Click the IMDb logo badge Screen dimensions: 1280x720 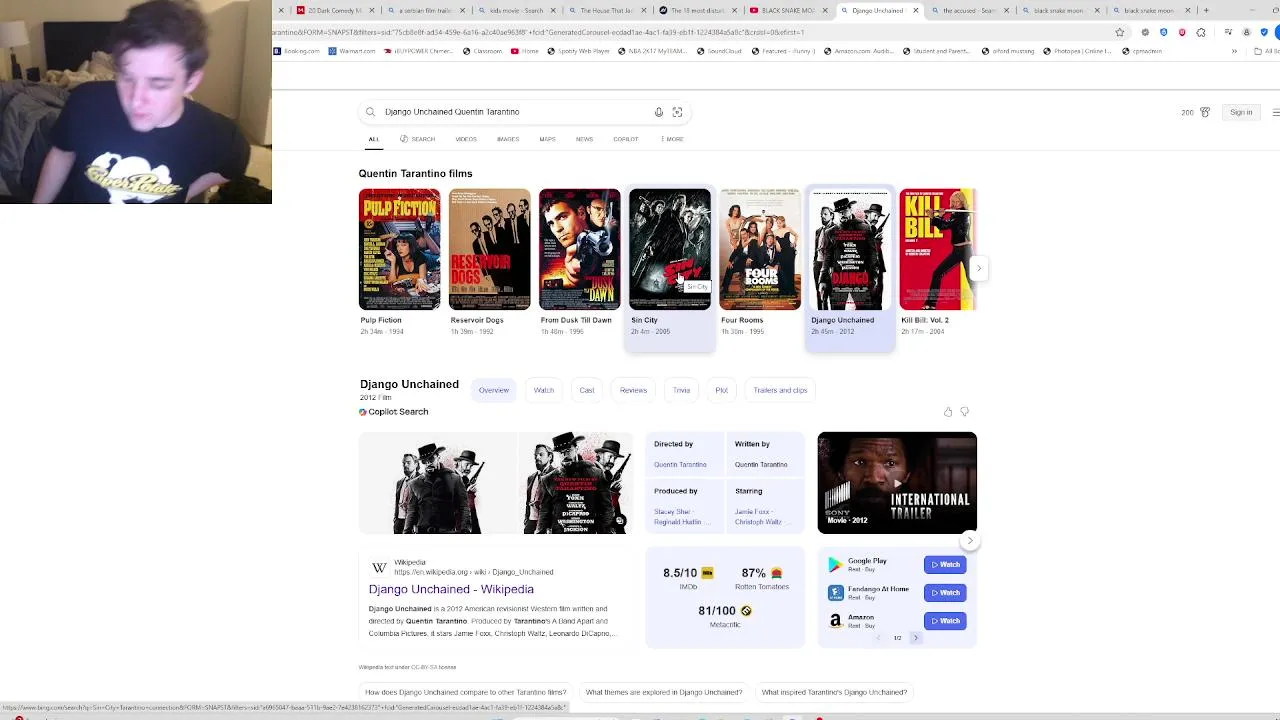point(707,573)
